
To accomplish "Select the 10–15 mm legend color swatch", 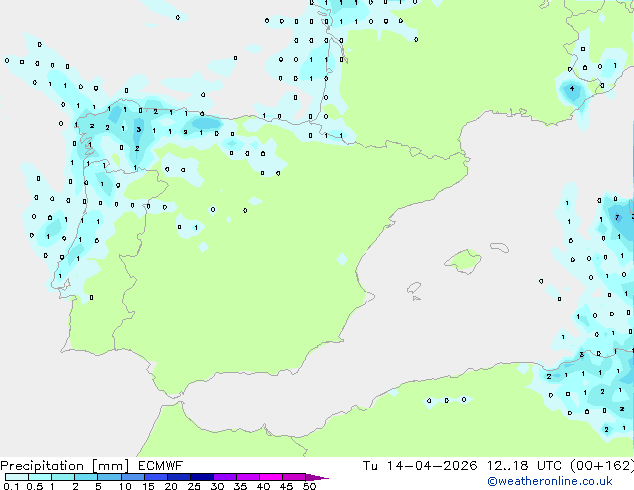I will (132, 477).
